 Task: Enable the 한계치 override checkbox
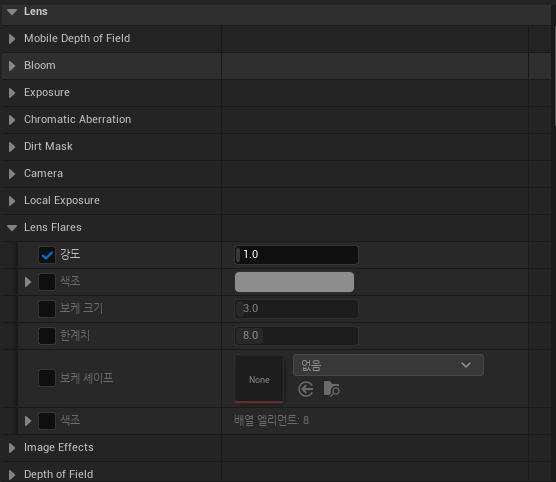click(x=47, y=336)
